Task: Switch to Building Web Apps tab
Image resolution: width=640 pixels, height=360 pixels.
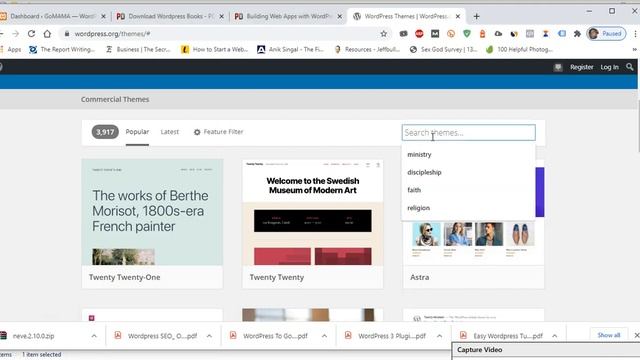Action: pos(289,16)
